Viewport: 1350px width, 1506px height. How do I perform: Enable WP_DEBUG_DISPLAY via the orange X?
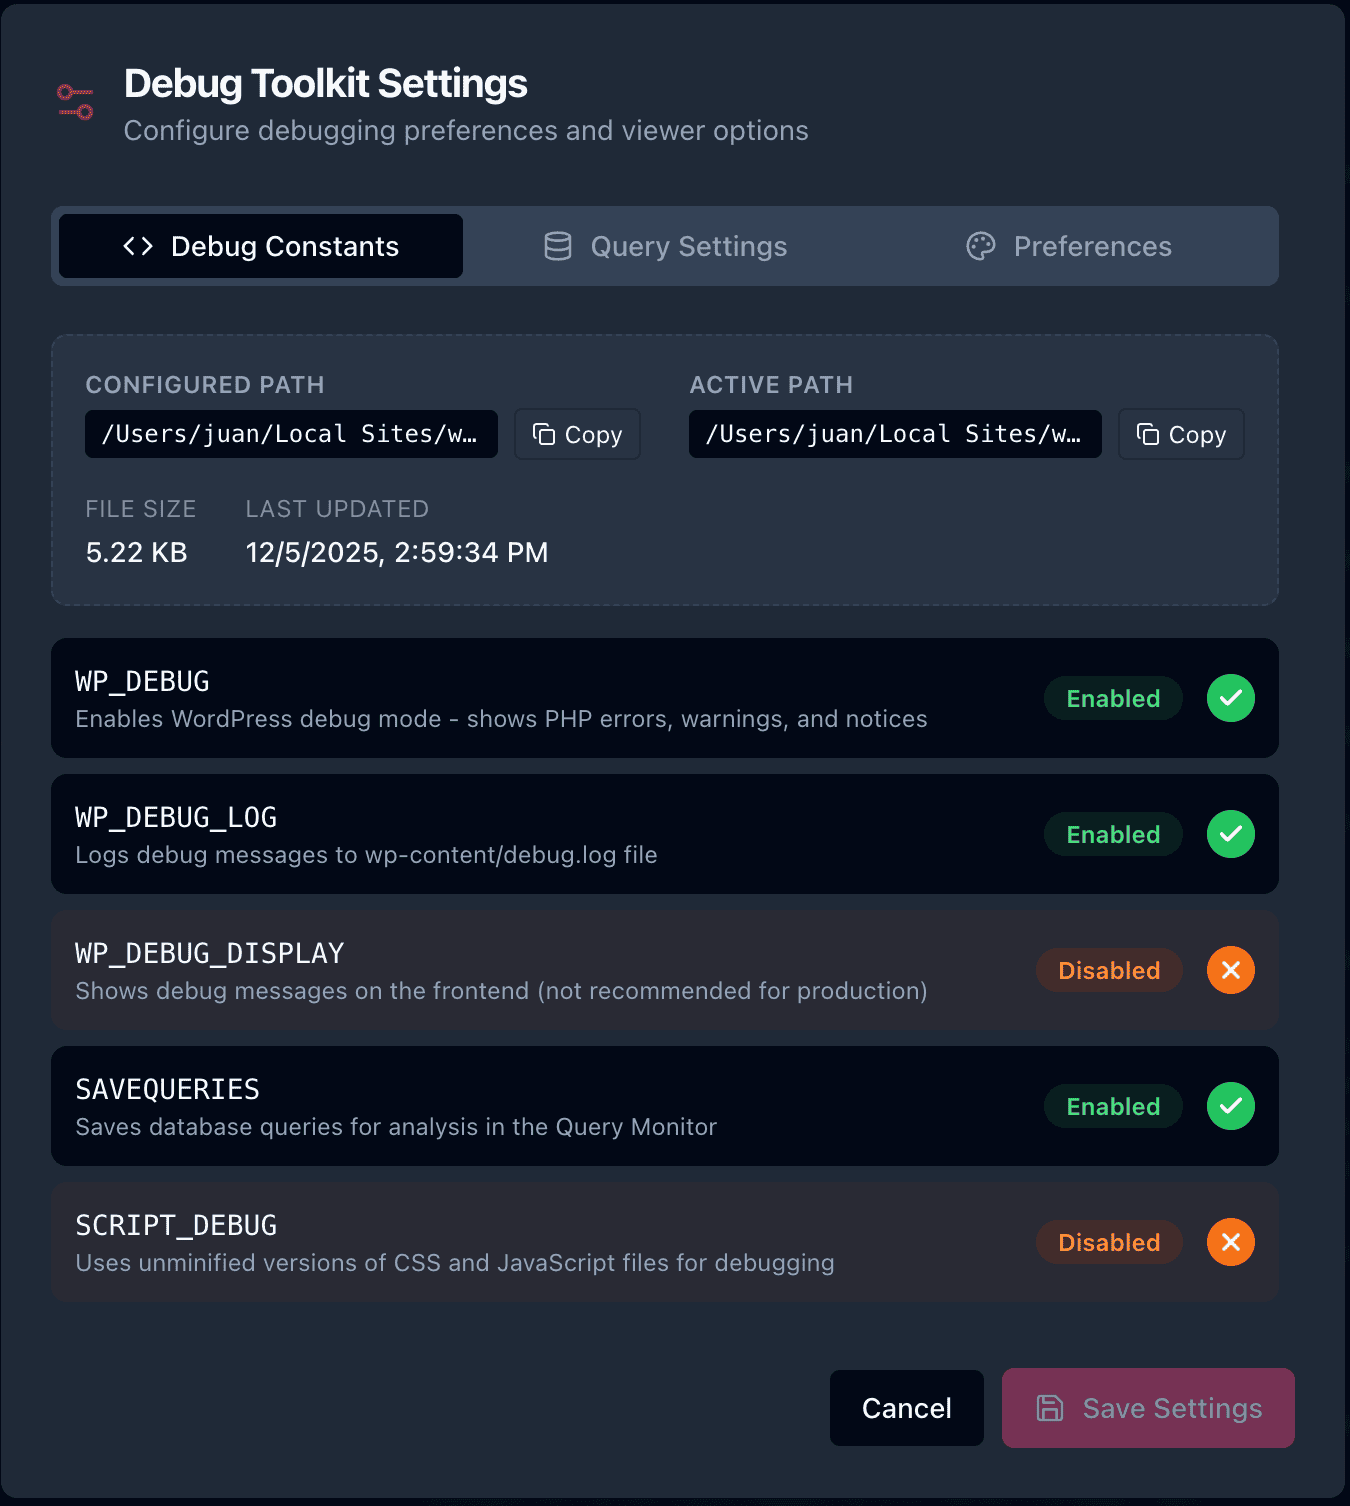[x=1231, y=970]
